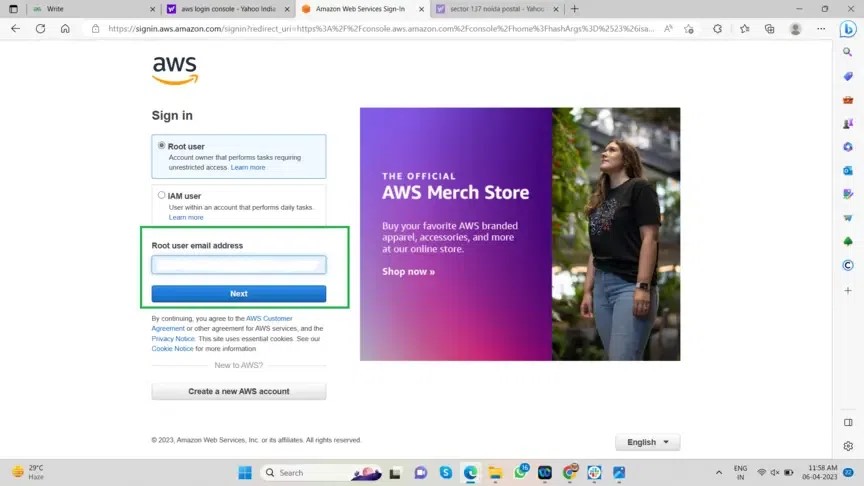Expand the English language dropdown
864x486 pixels.
[x=647, y=442]
